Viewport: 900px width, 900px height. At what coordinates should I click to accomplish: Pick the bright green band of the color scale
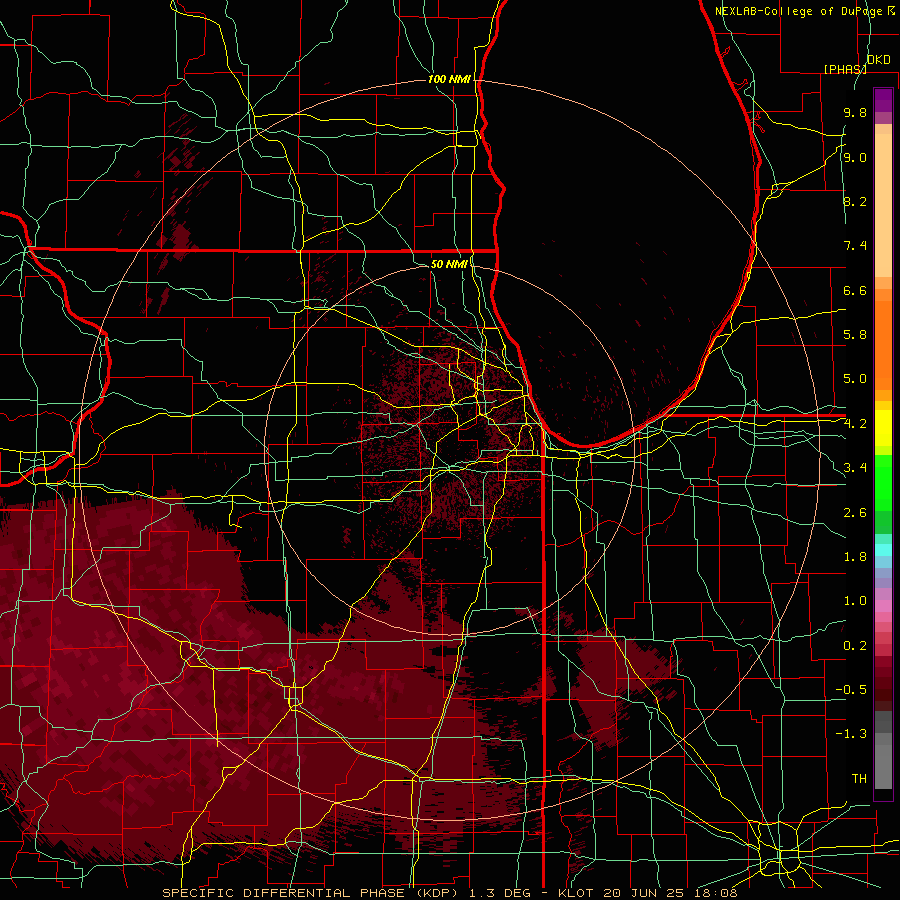click(x=883, y=483)
